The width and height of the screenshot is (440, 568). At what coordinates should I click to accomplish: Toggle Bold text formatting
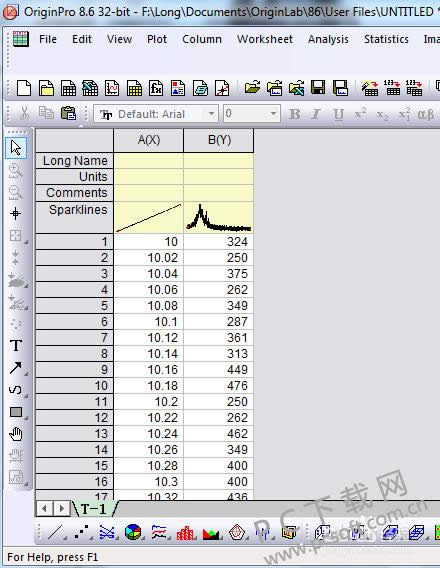[x=294, y=114]
